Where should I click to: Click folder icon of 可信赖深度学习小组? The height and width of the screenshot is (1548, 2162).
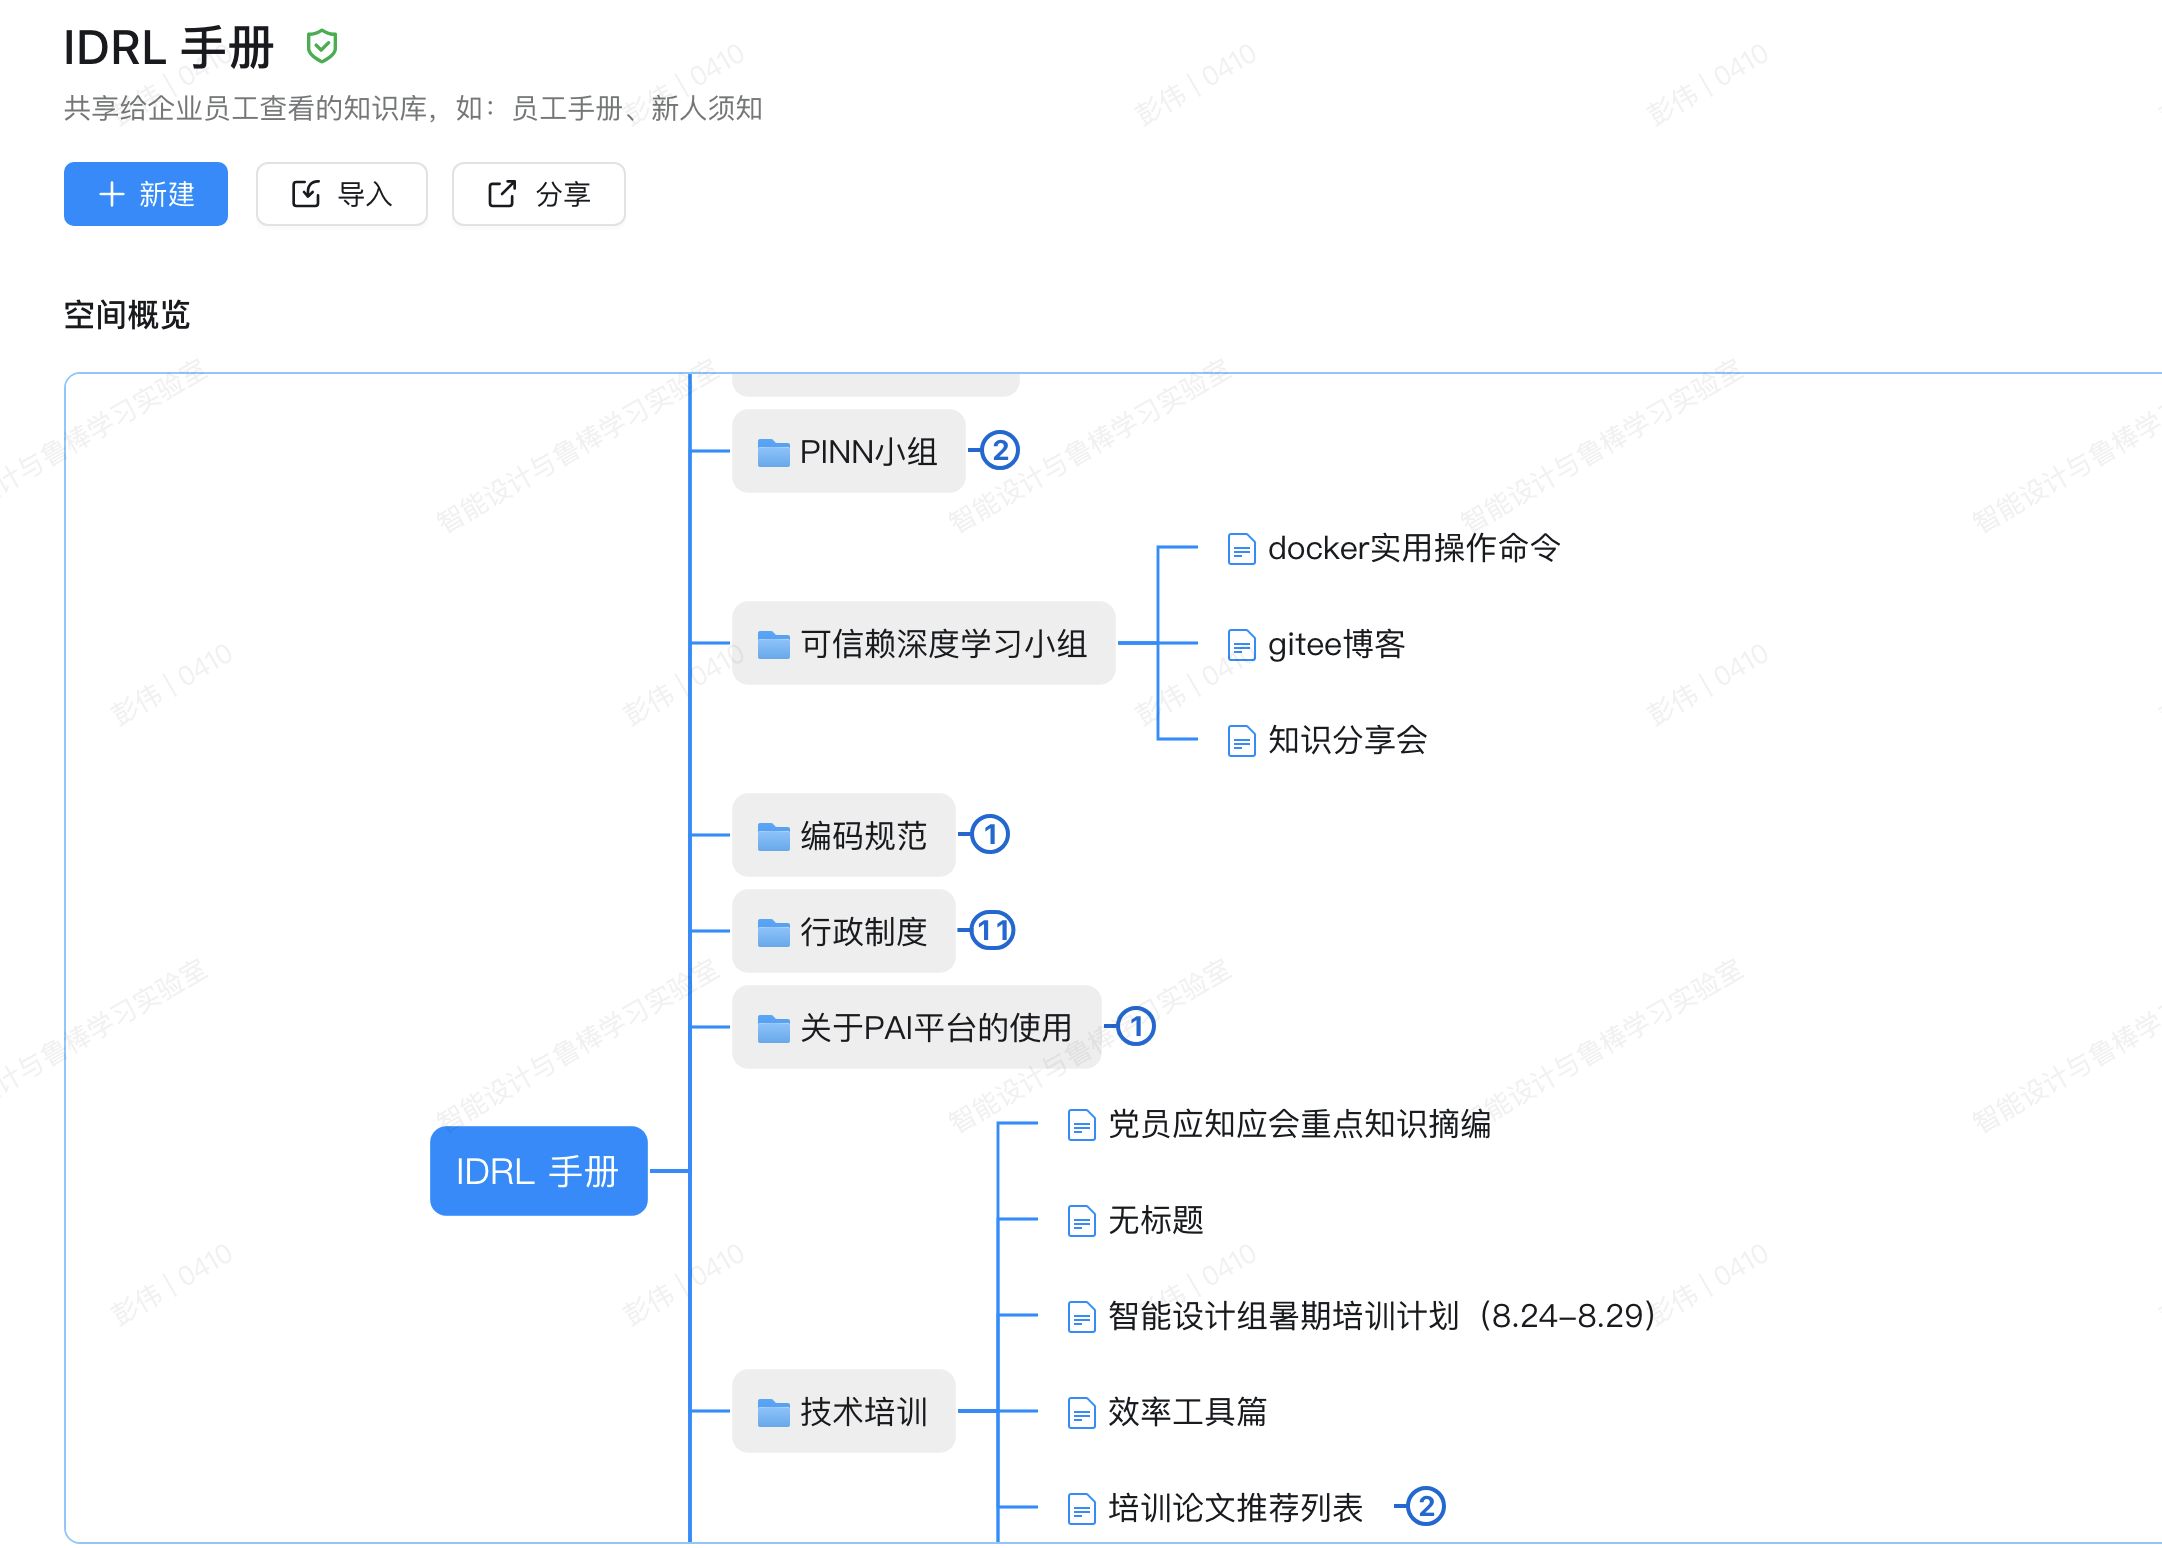tap(773, 644)
